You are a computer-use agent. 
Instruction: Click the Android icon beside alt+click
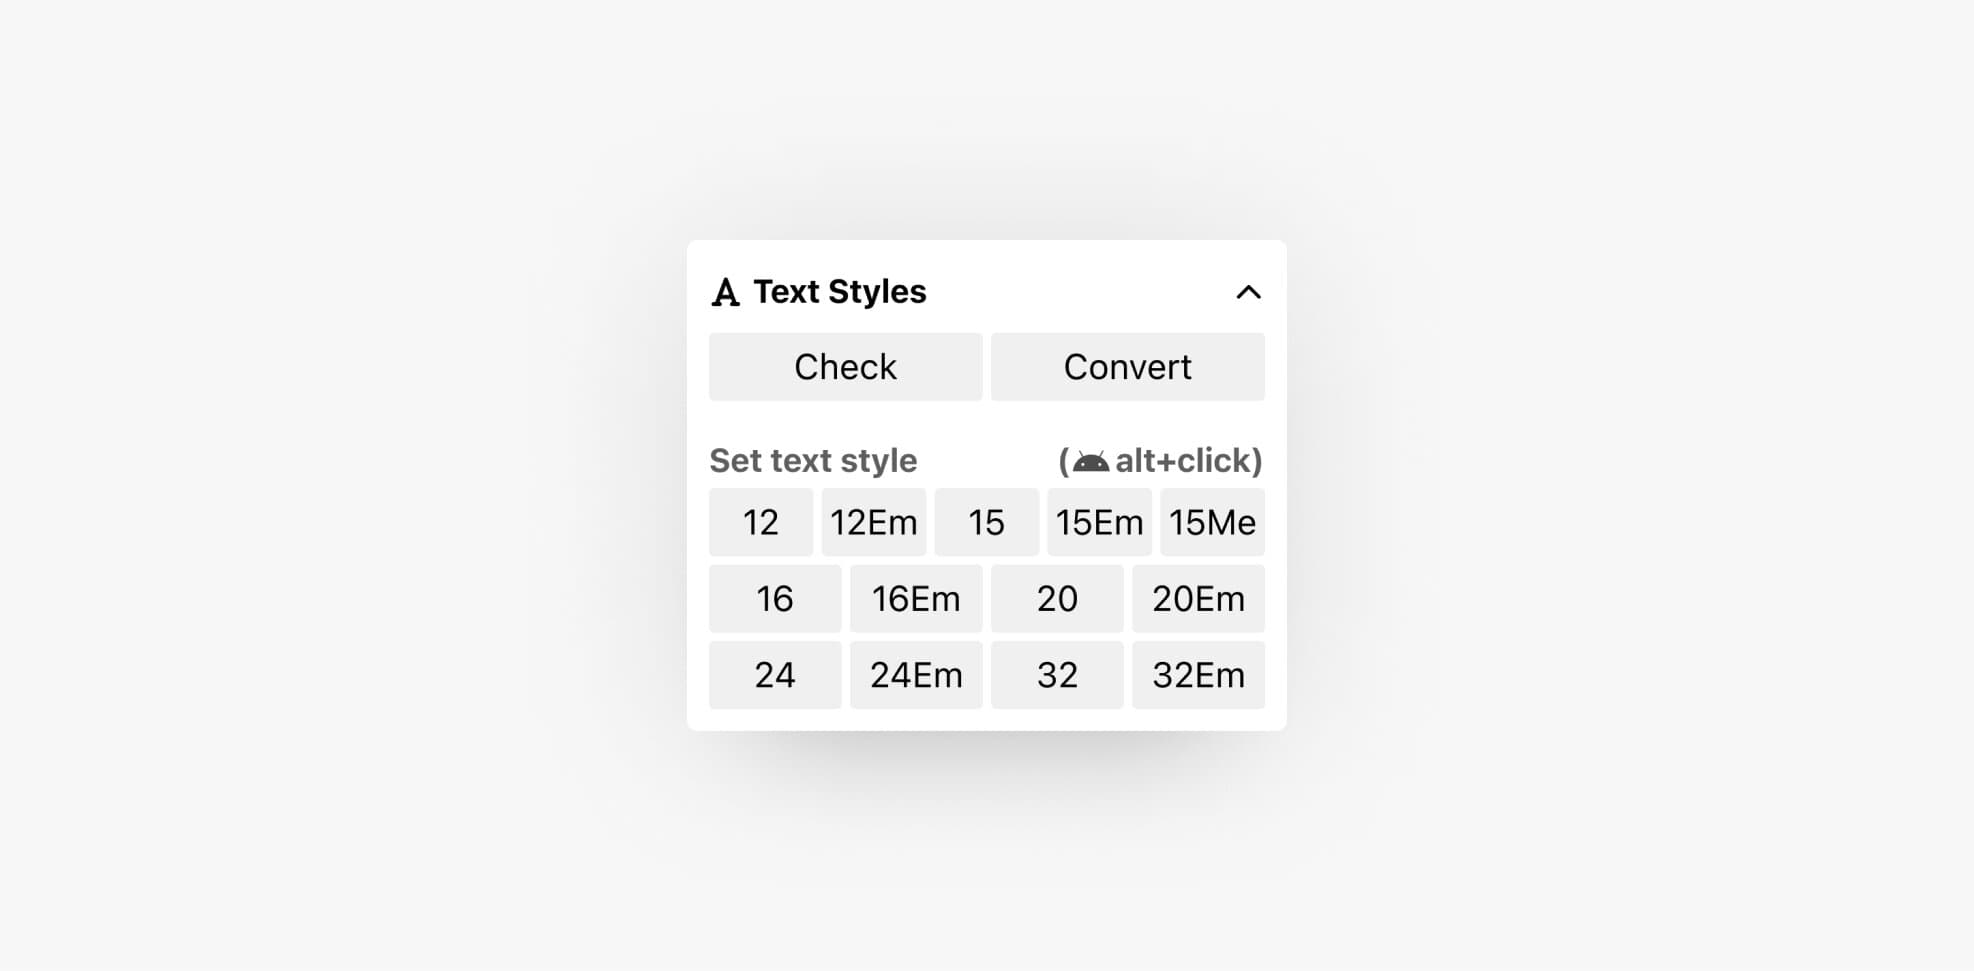1091,462
